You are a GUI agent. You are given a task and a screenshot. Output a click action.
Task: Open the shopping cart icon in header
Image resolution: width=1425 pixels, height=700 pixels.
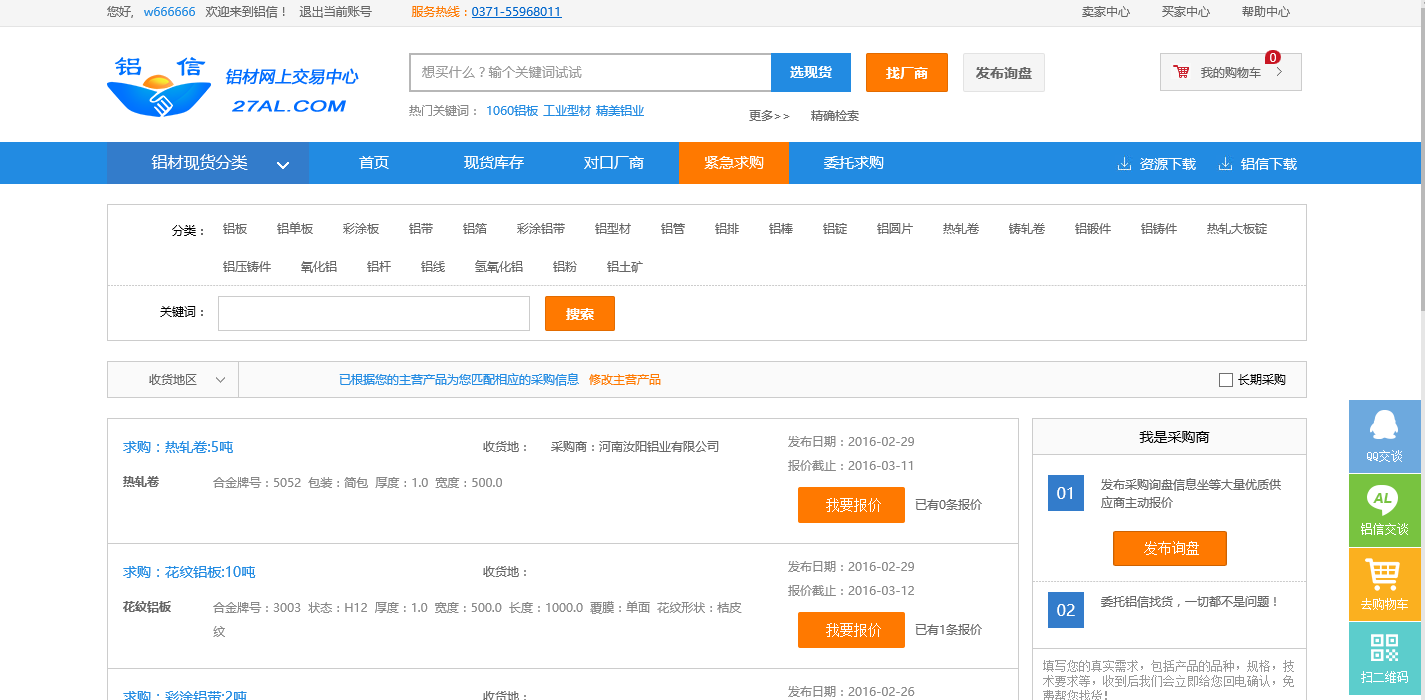[1182, 72]
